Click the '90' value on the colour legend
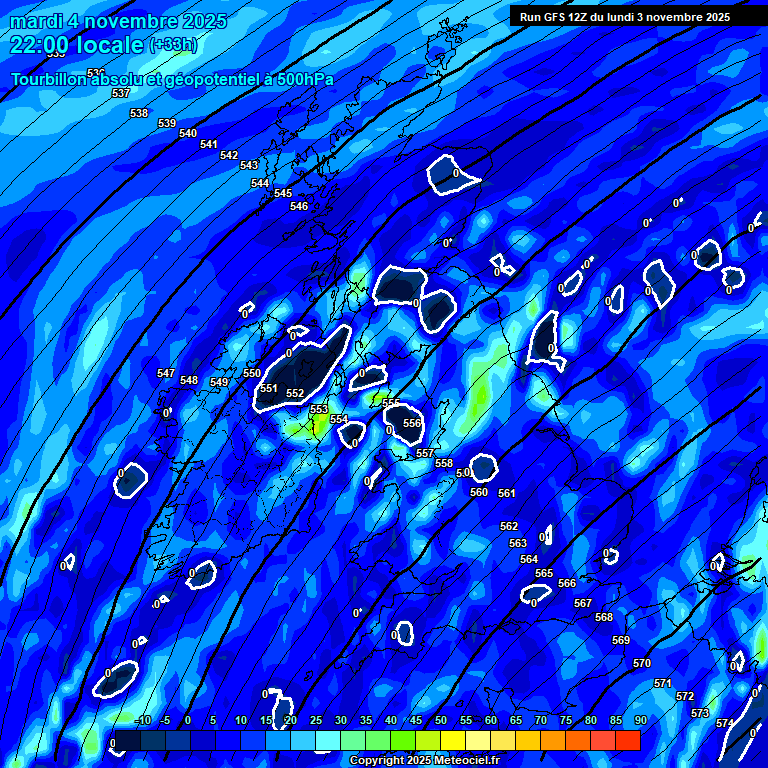The width and height of the screenshot is (768, 768). 641,720
